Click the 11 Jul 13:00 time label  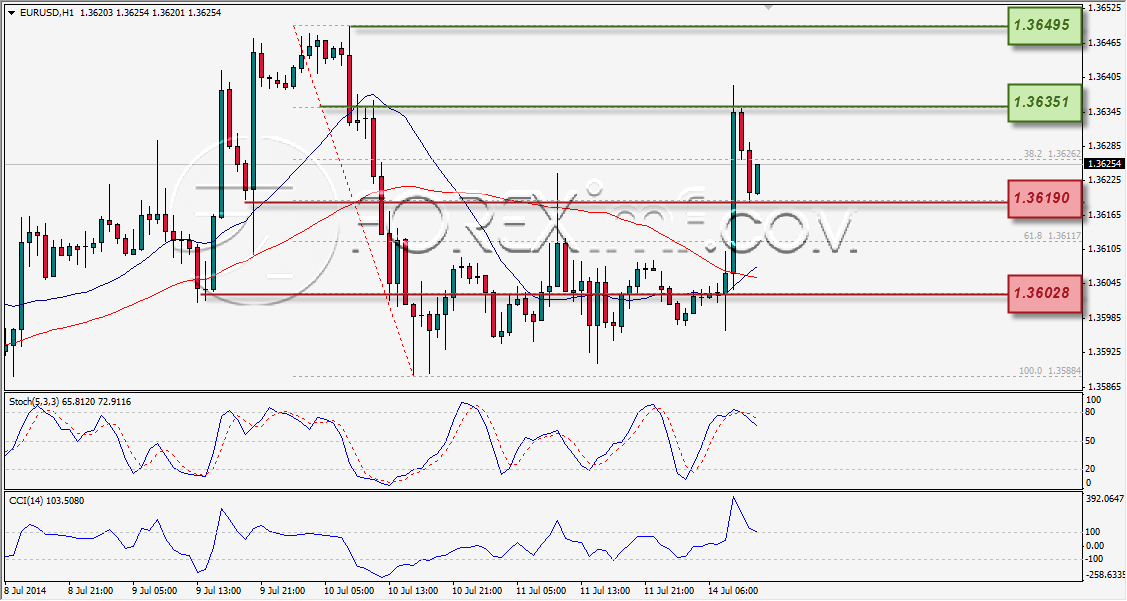[x=604, y=591]
